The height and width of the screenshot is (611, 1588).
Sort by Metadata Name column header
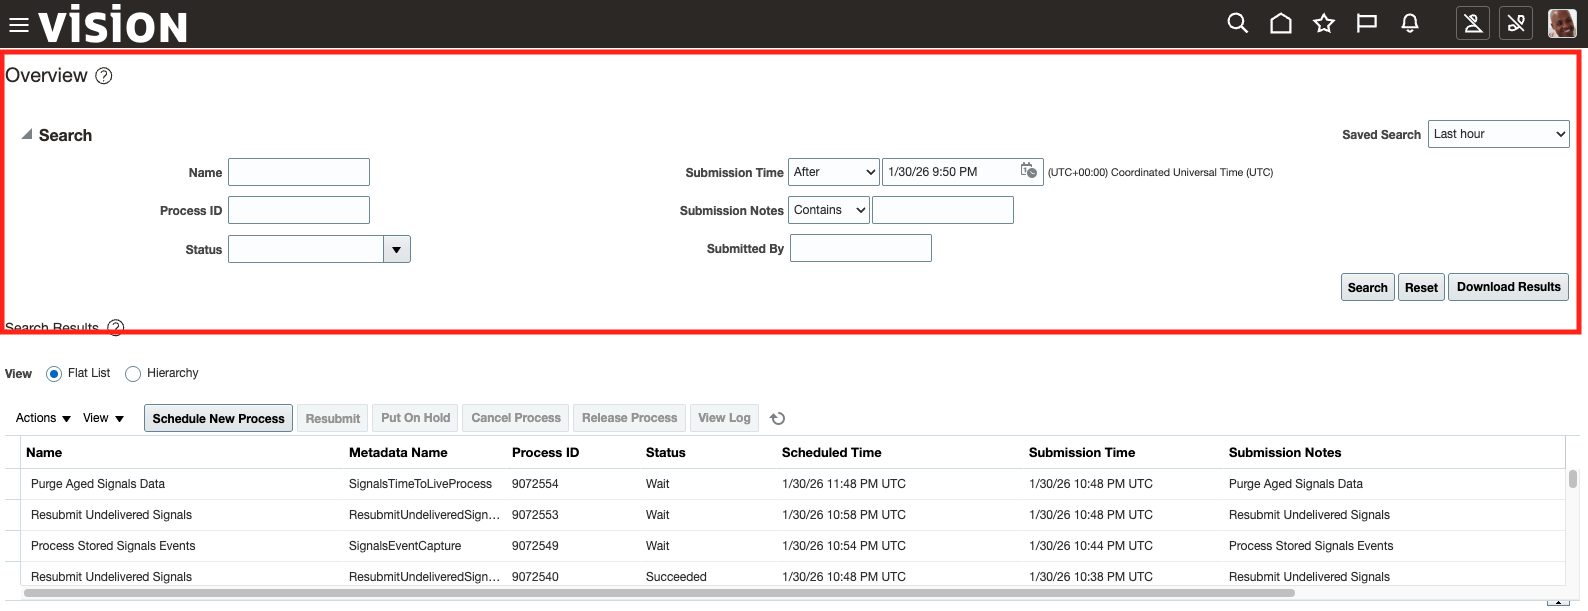(x=398, y=453)
